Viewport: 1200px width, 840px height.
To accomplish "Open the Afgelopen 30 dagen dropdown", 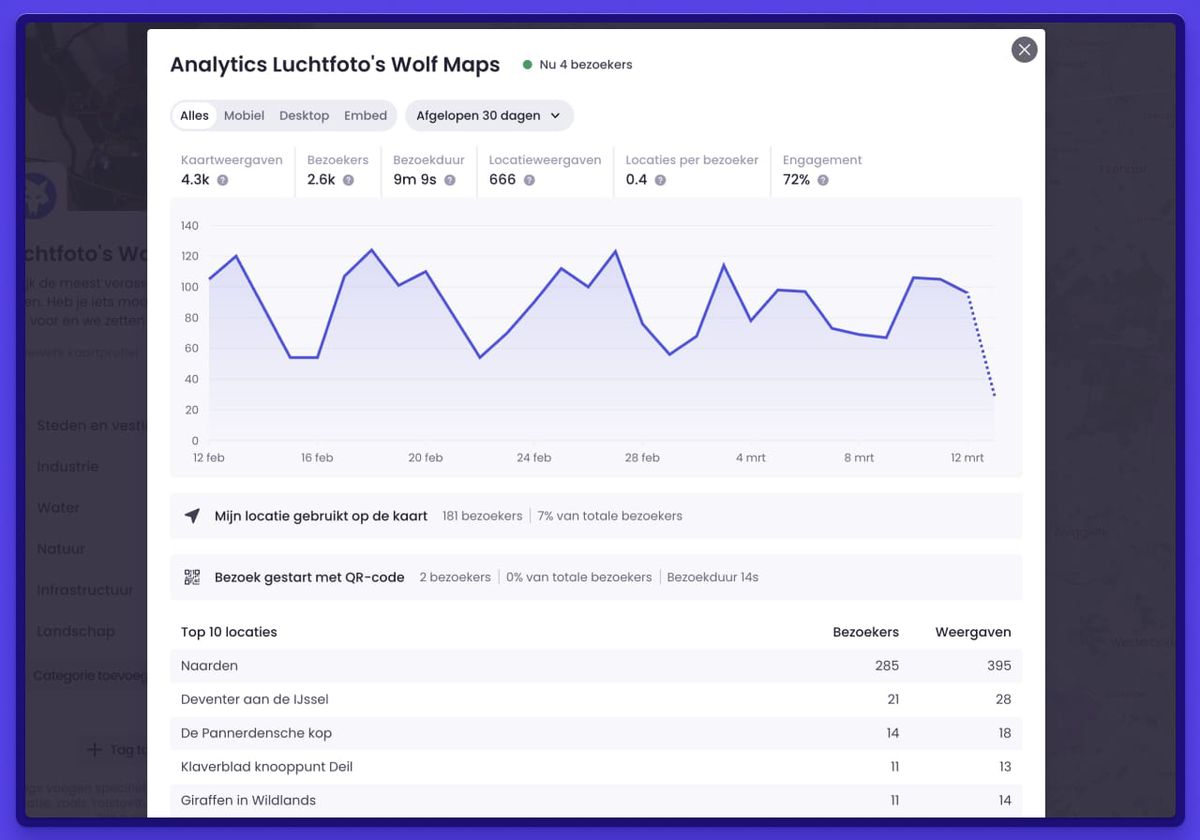I will [x=489, y=116].
